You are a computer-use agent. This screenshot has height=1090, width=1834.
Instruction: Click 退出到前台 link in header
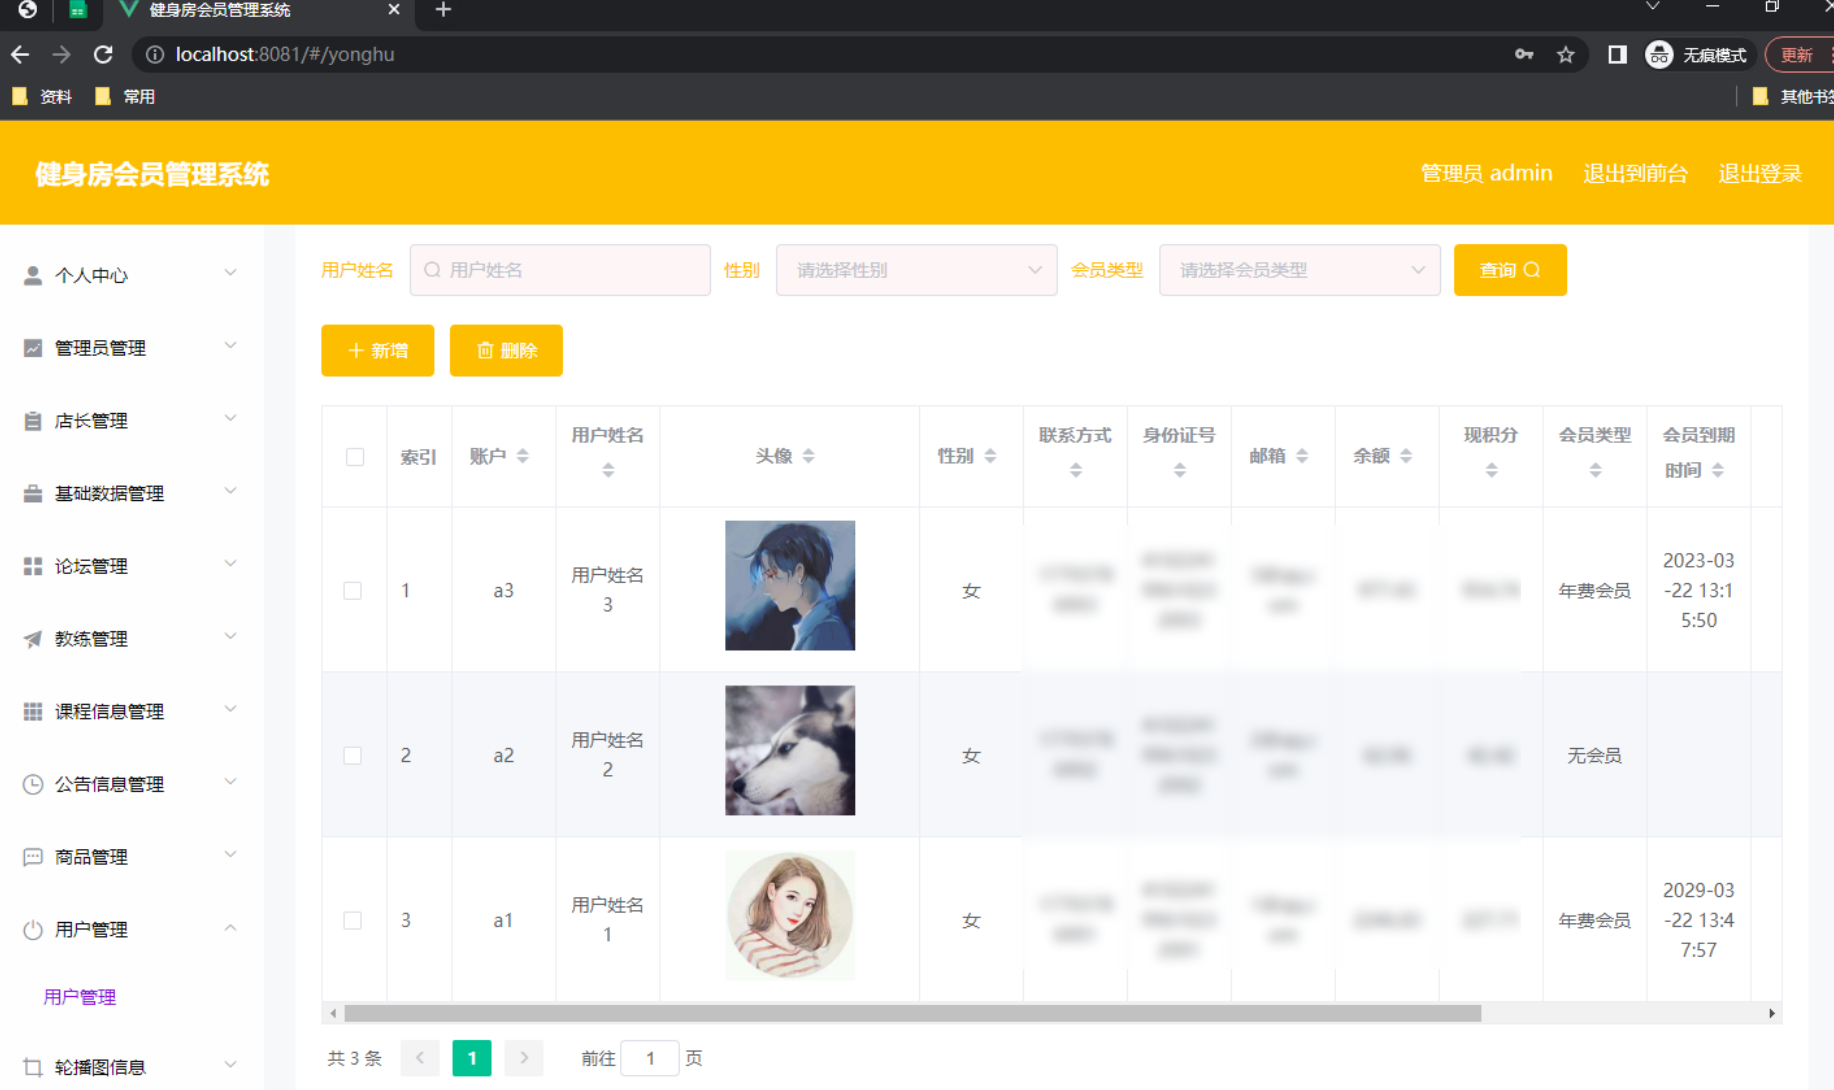click(x=1635, y=173)
